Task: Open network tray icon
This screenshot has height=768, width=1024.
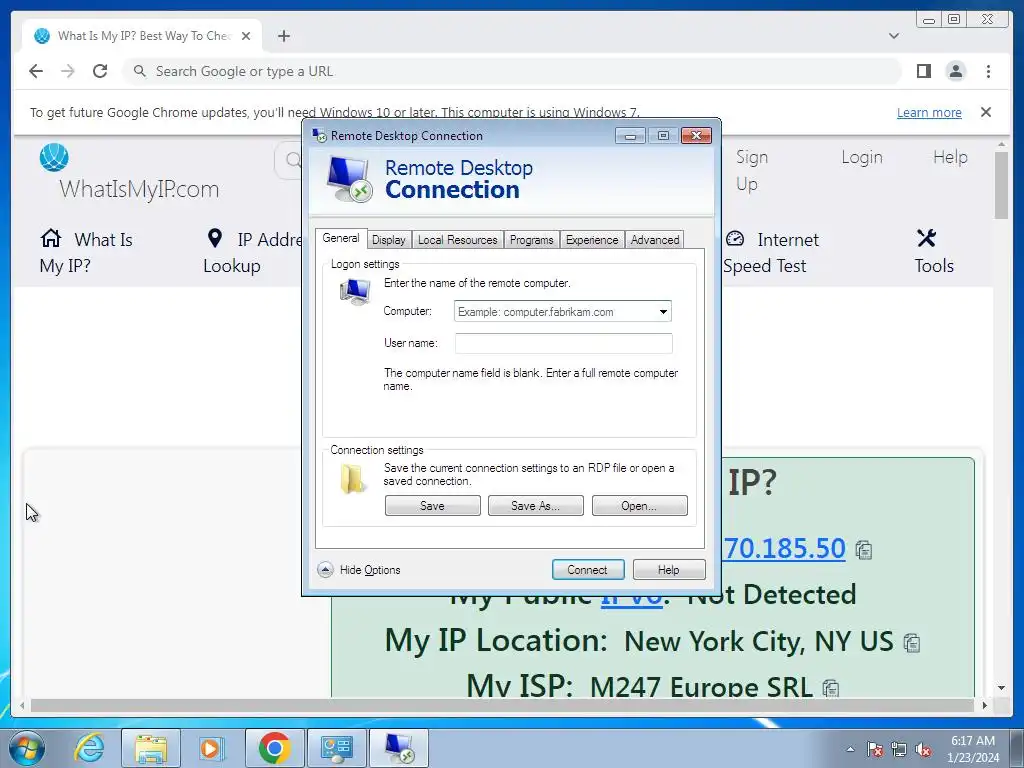Action: 899,749
